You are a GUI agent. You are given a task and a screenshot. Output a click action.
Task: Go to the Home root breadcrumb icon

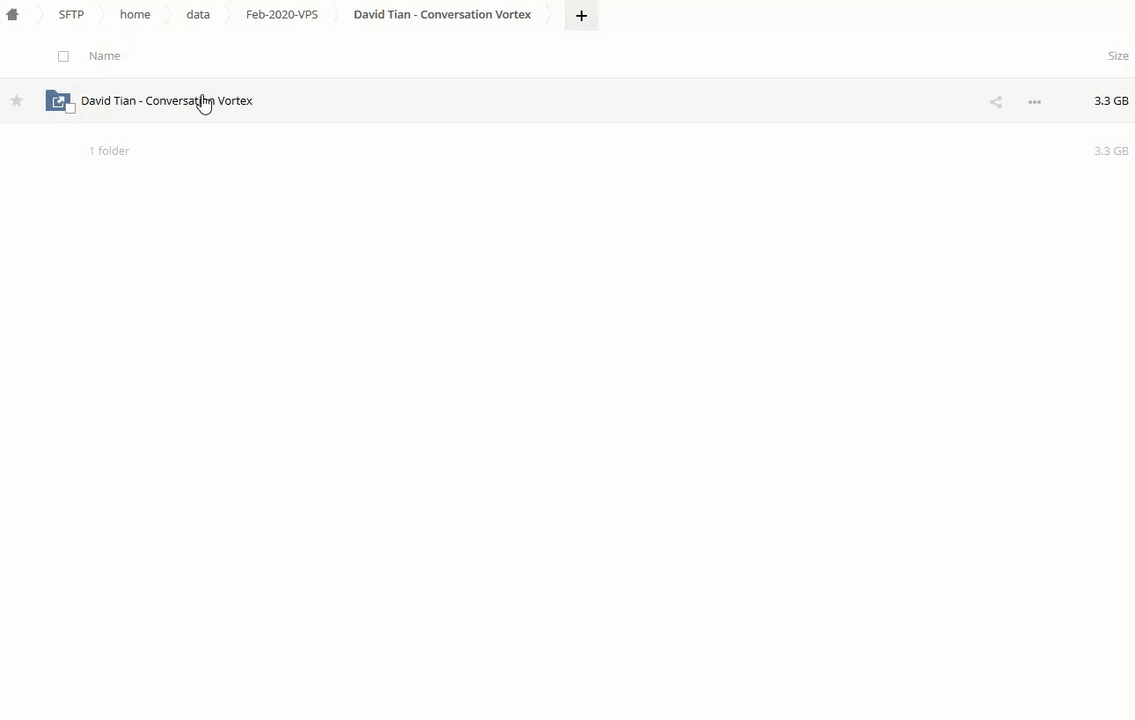pos(12,15)
